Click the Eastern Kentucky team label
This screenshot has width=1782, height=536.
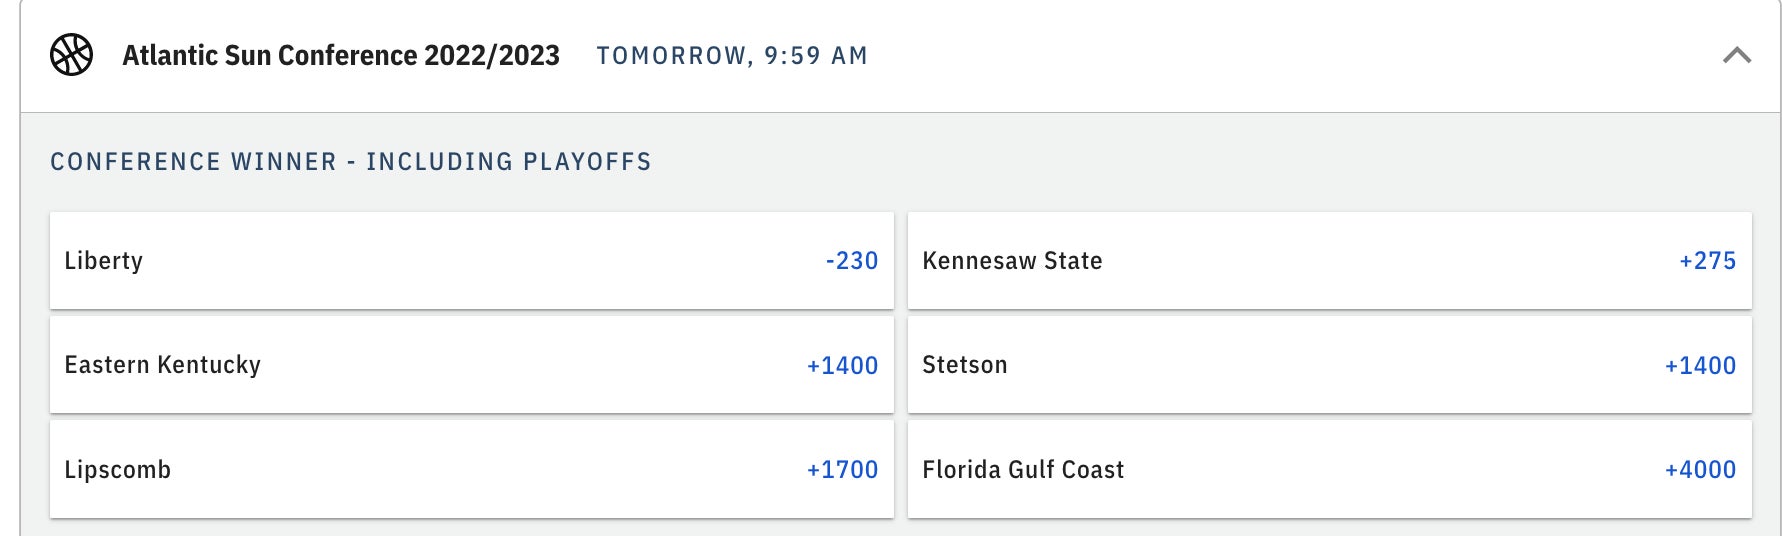pos(163,365)
